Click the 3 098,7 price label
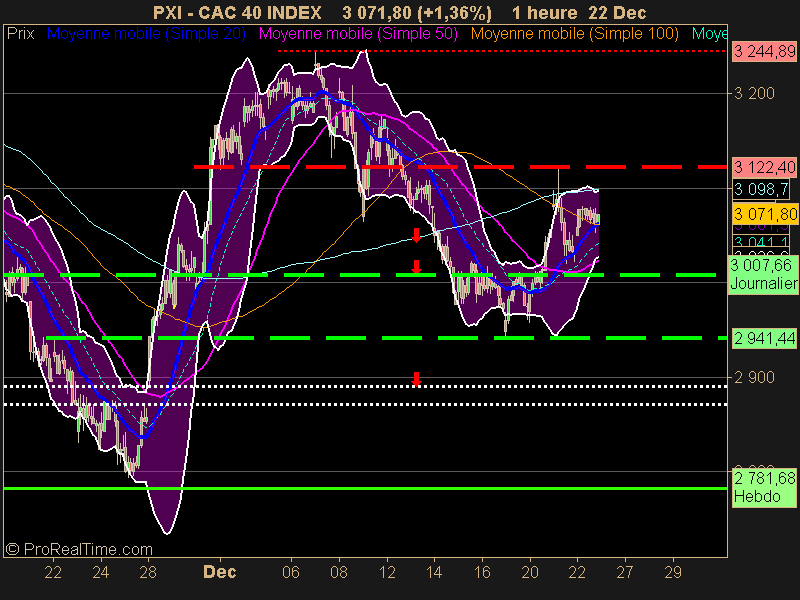 pyautogui.click(x=761, y=189)
